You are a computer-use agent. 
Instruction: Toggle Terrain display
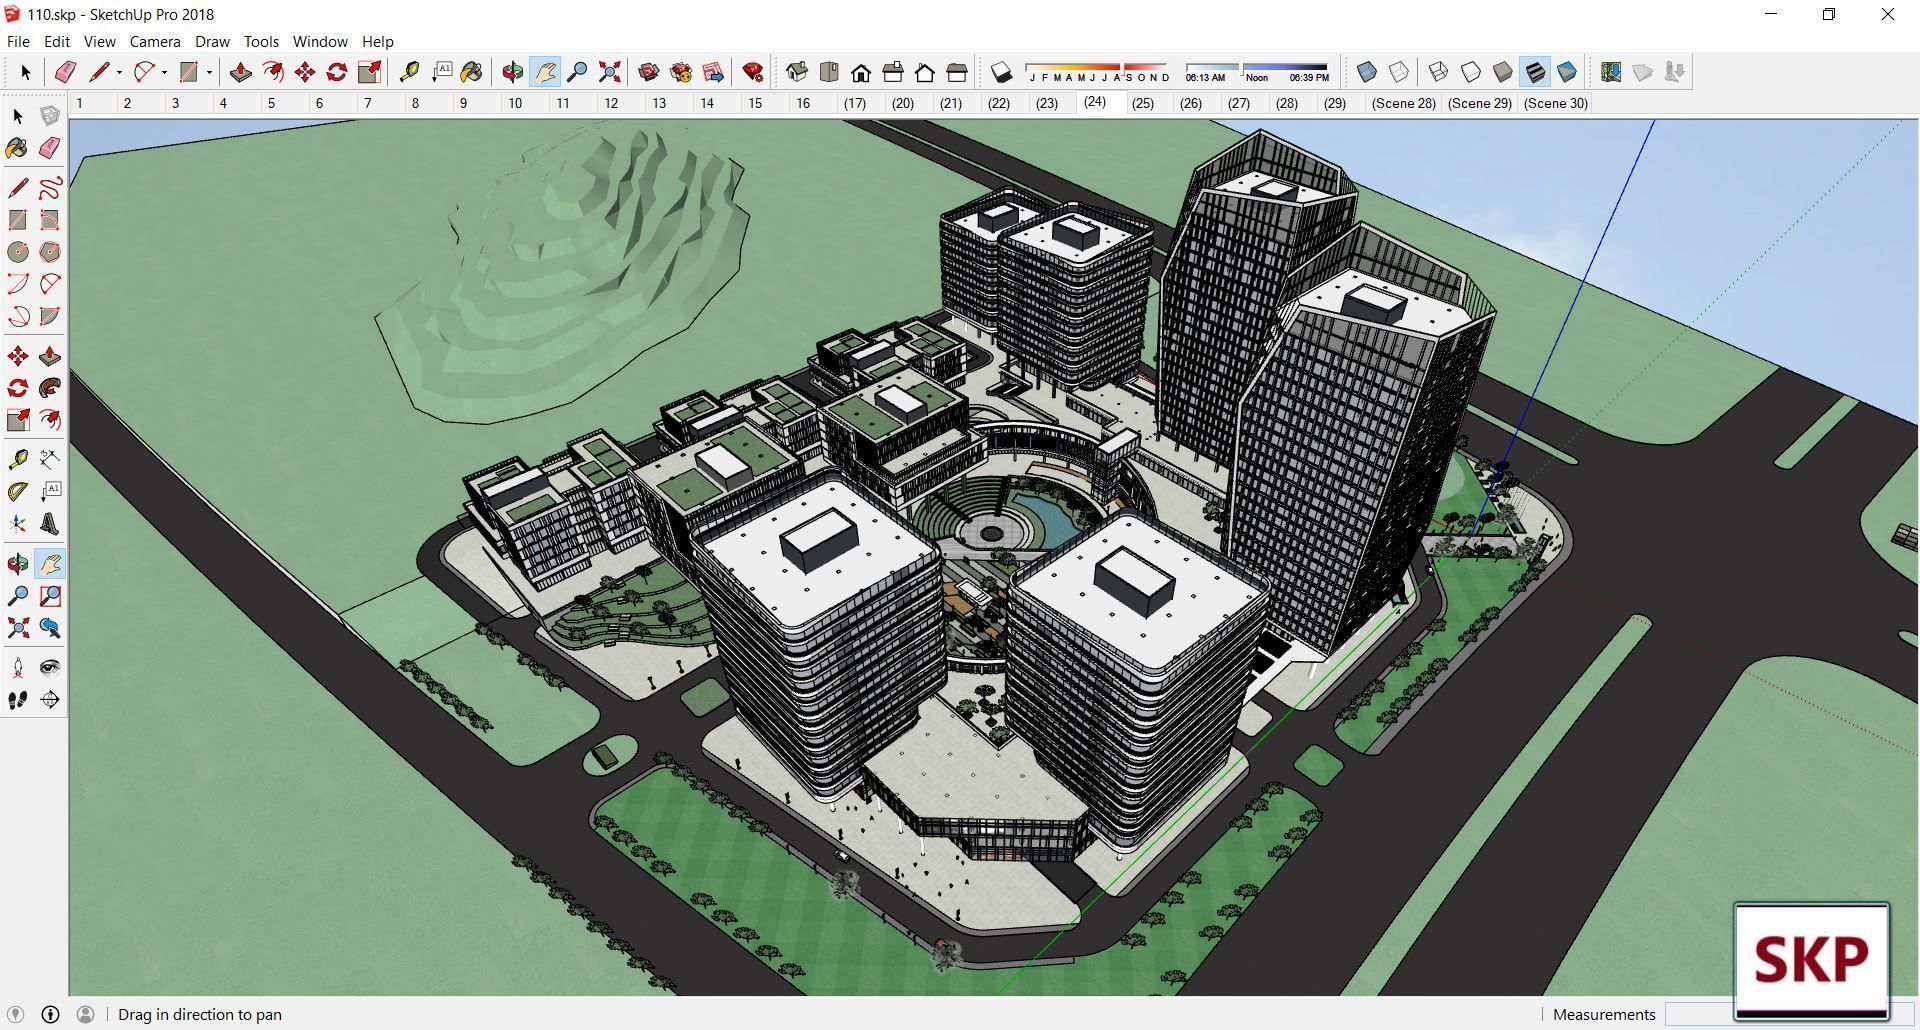[1643, 72]
